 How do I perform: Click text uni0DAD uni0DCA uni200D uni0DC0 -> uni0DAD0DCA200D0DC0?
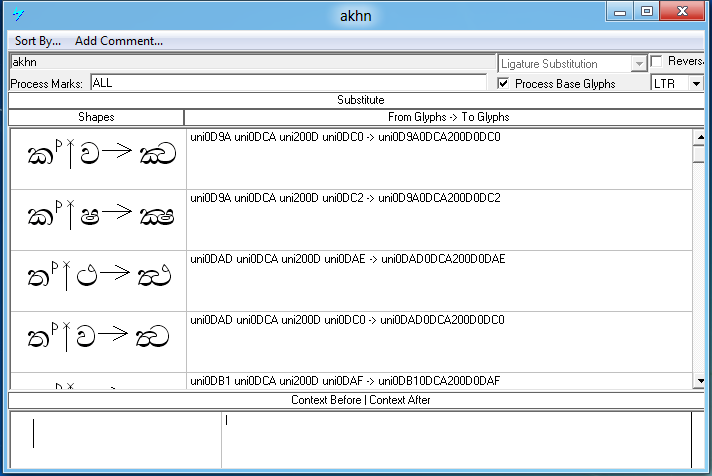coord(347,320)
